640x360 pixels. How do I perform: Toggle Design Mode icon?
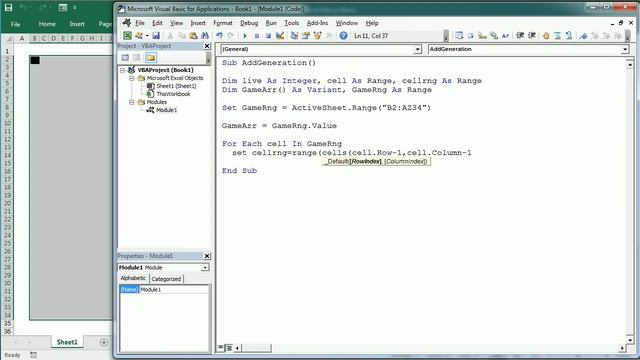click(x=280, y=36)
